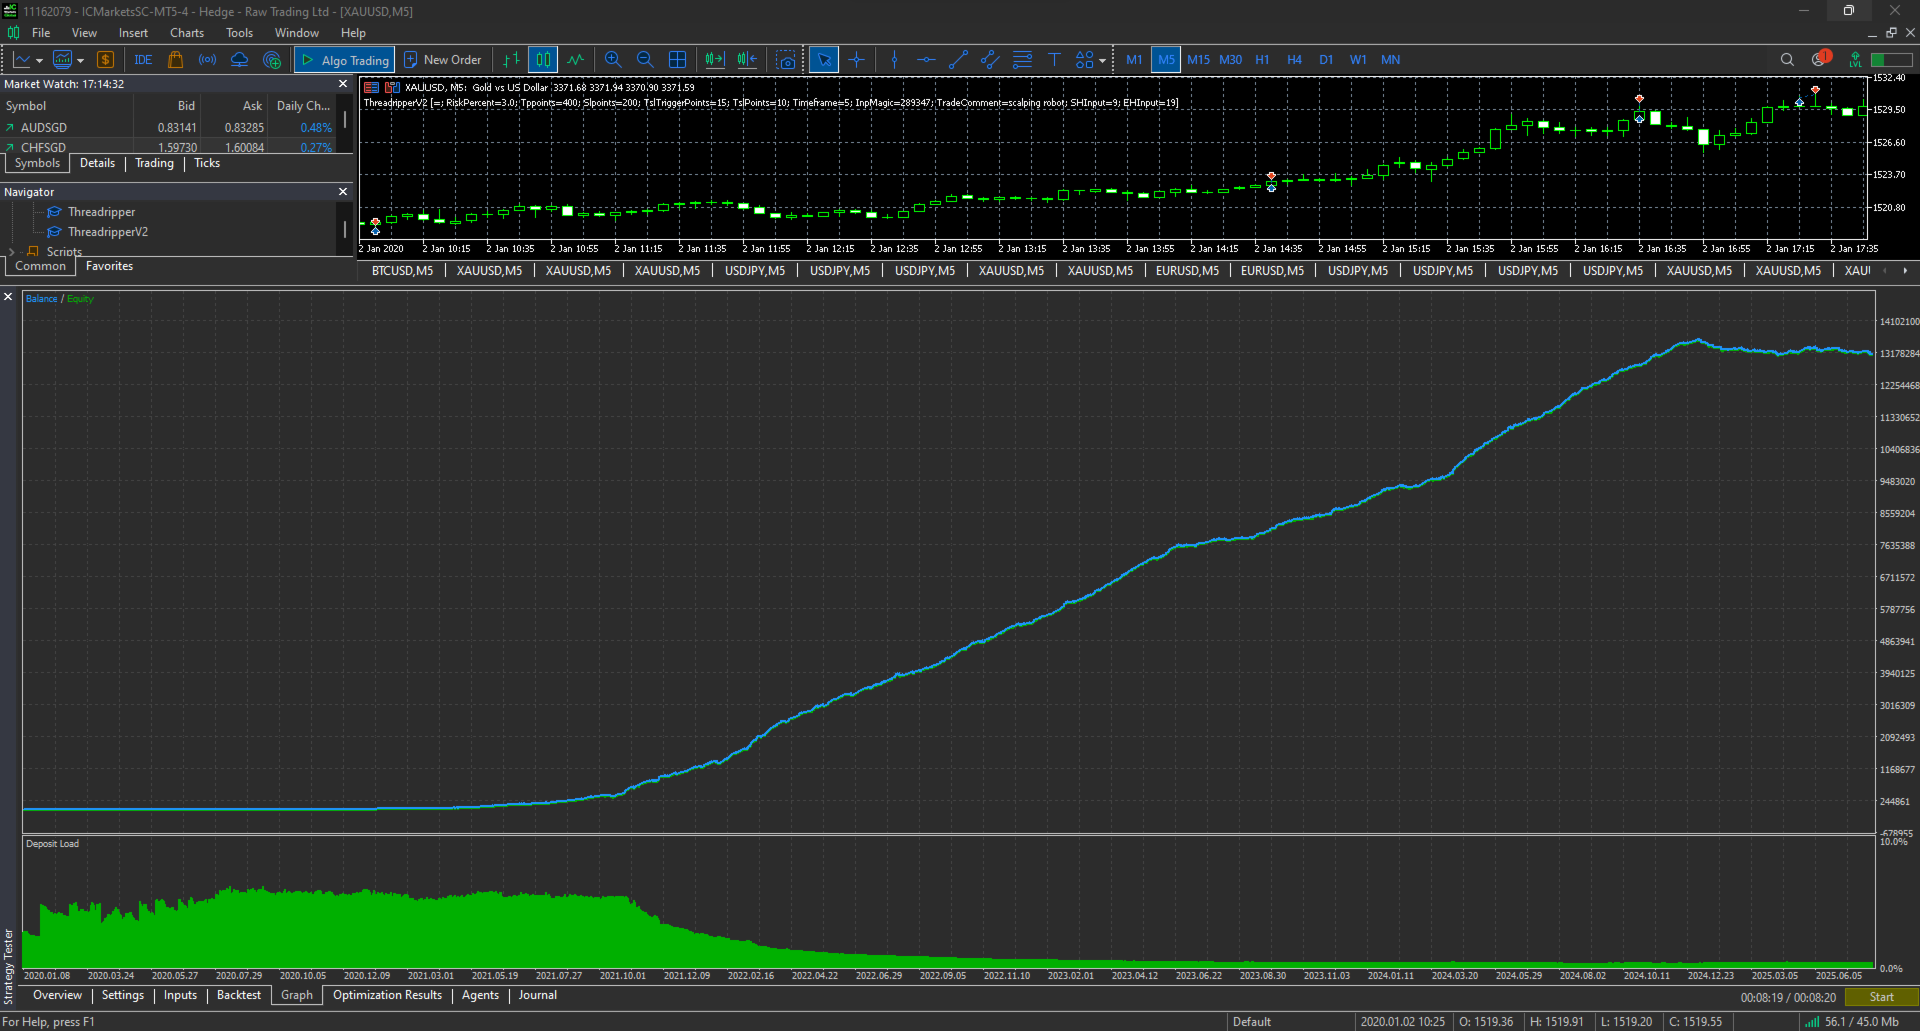Click the copy trading signal icon

[x=271, y=60]
